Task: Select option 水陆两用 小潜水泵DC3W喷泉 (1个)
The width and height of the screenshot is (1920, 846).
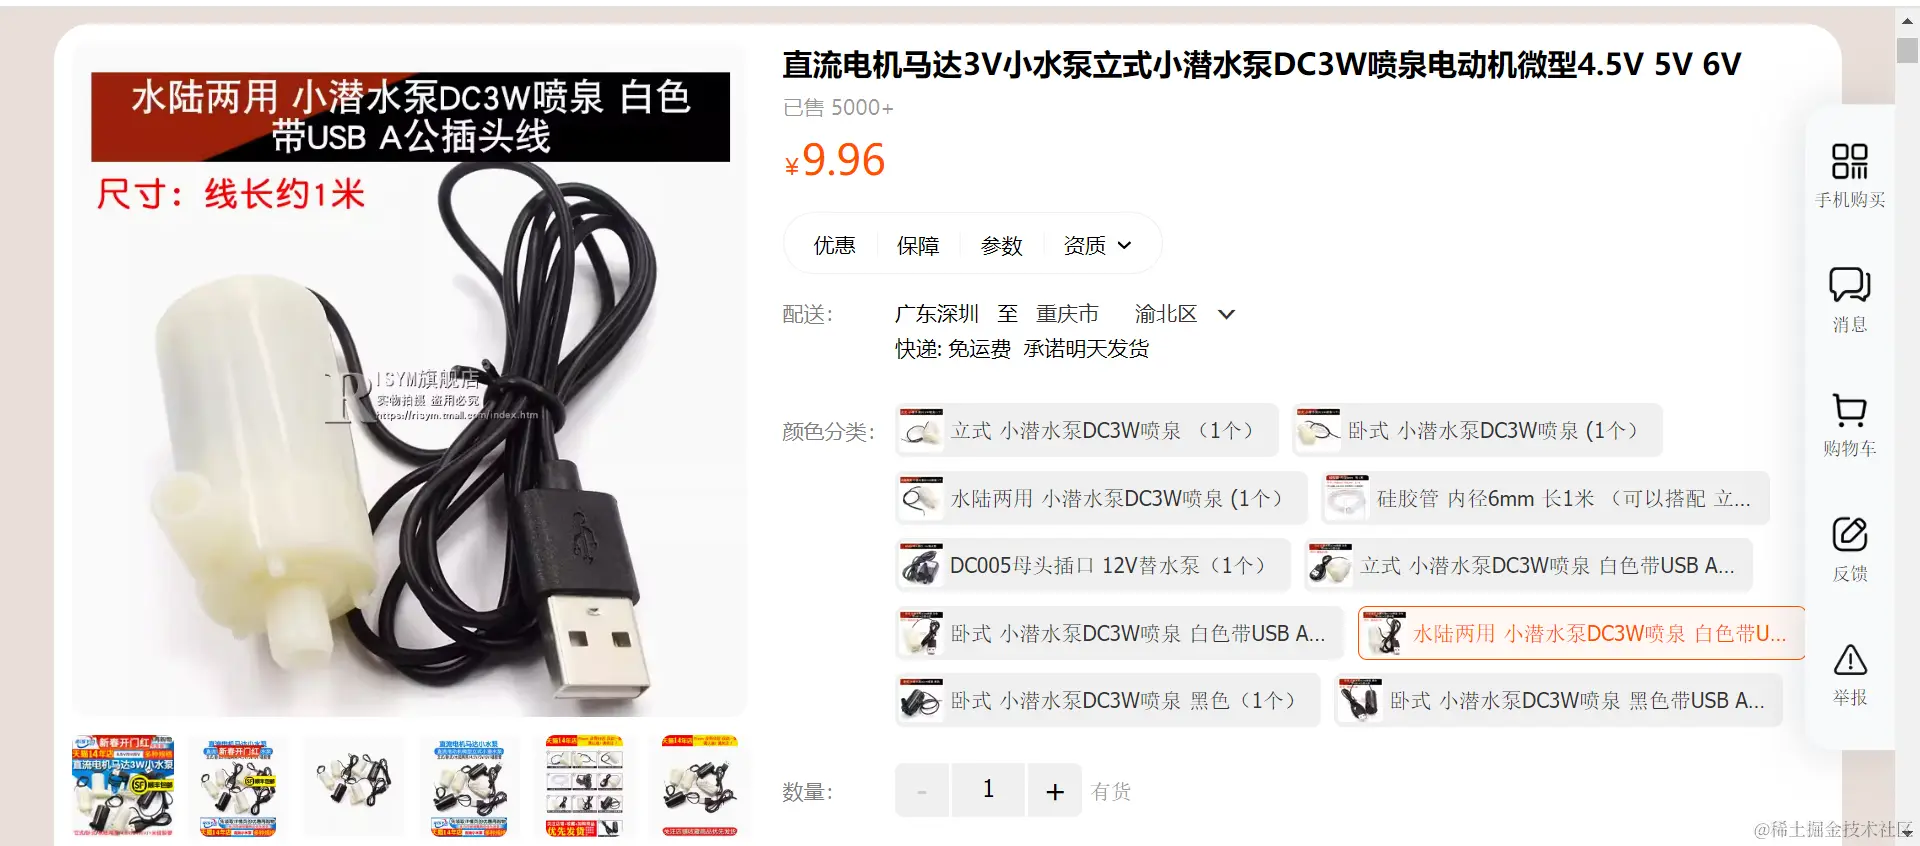Action: click(1101, 499)
